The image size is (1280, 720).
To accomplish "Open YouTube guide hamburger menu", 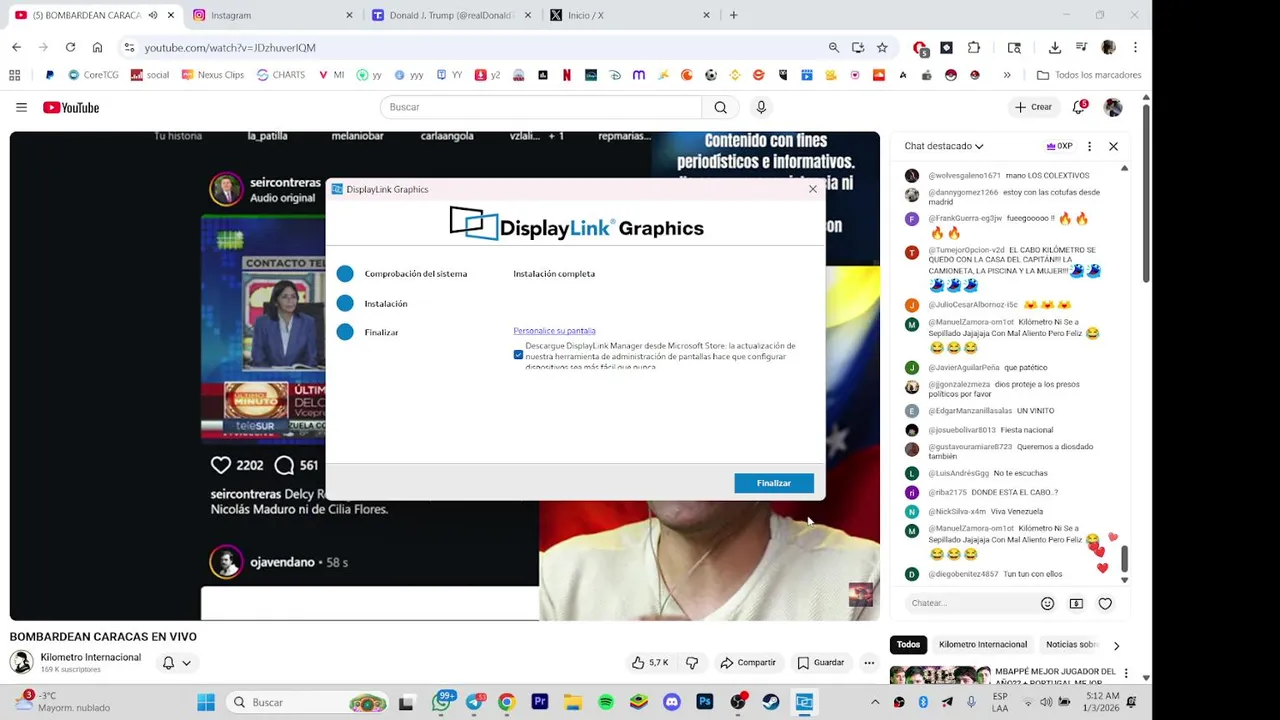I will coord(21,107).
